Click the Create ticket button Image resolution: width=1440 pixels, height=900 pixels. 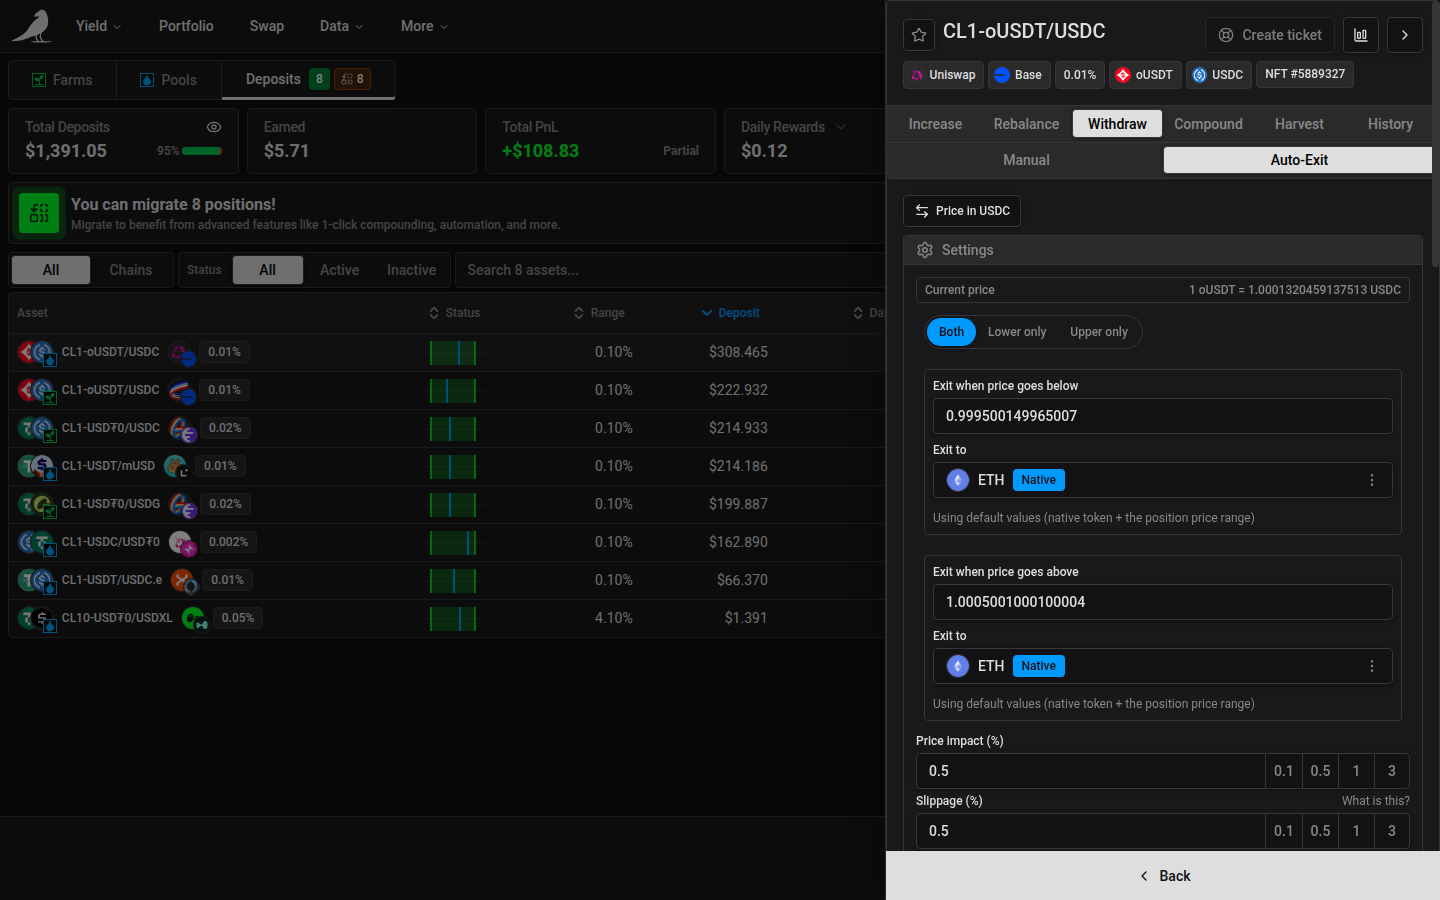pyautogui.click(x=1270, y=35)
